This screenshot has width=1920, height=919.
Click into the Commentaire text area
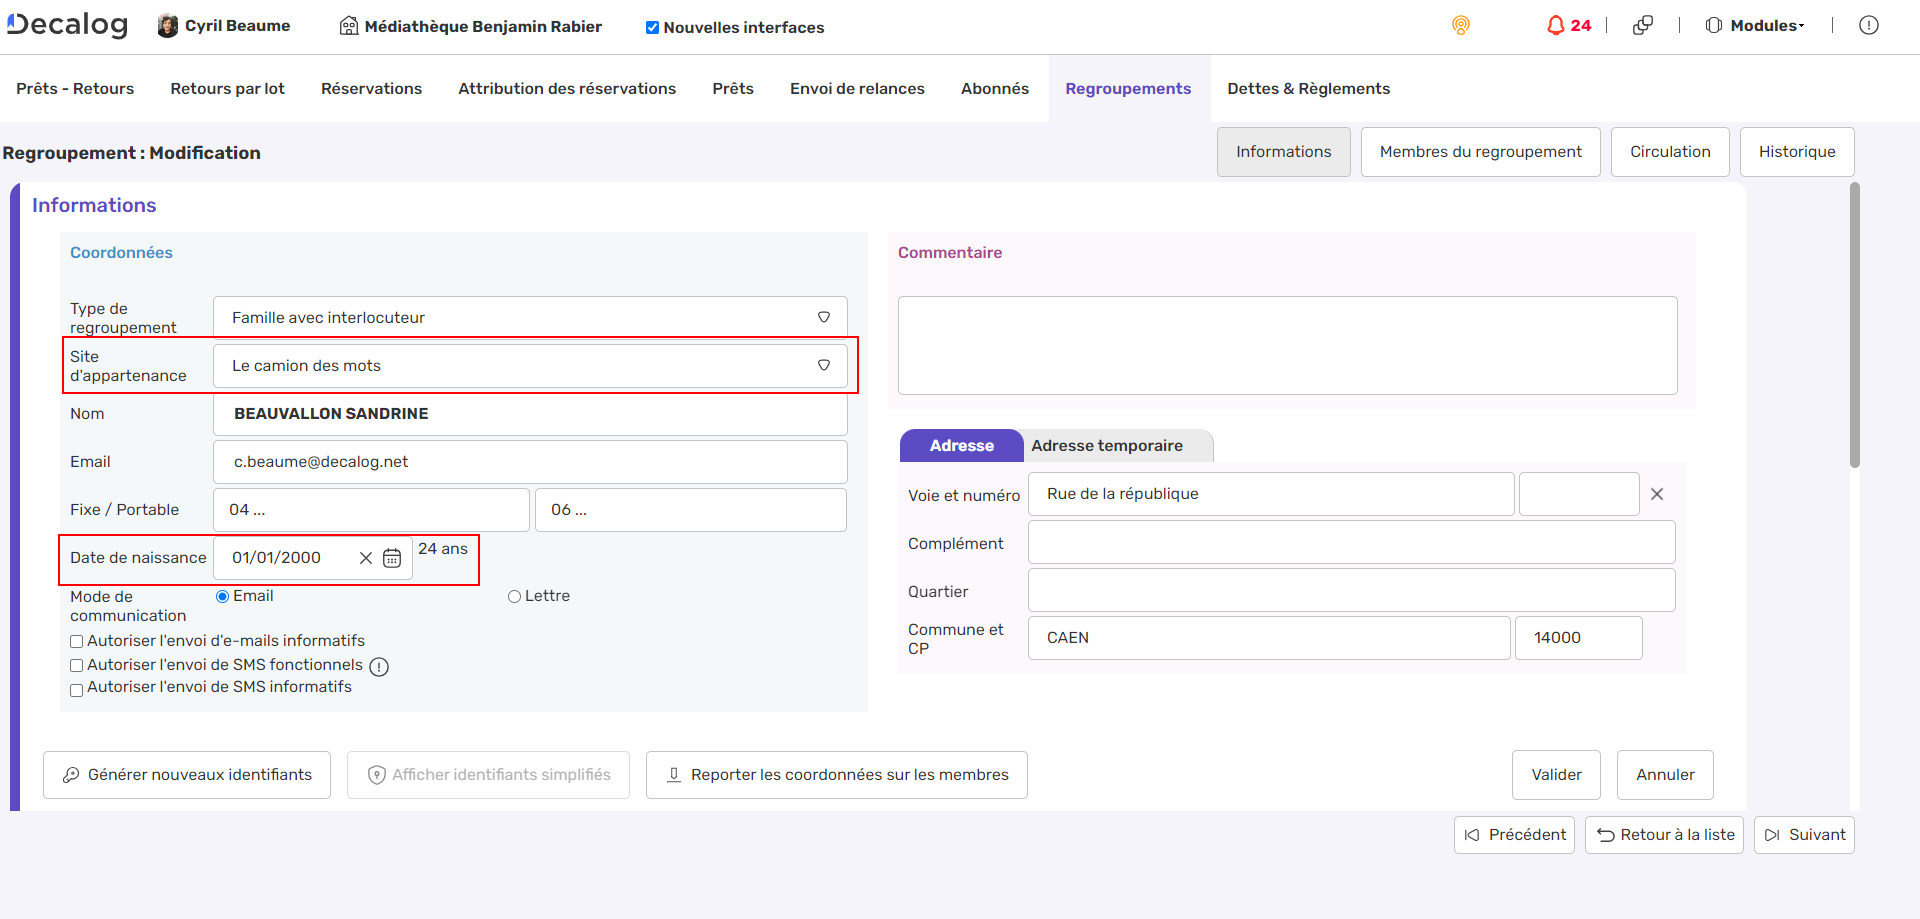coord(1287,345)
